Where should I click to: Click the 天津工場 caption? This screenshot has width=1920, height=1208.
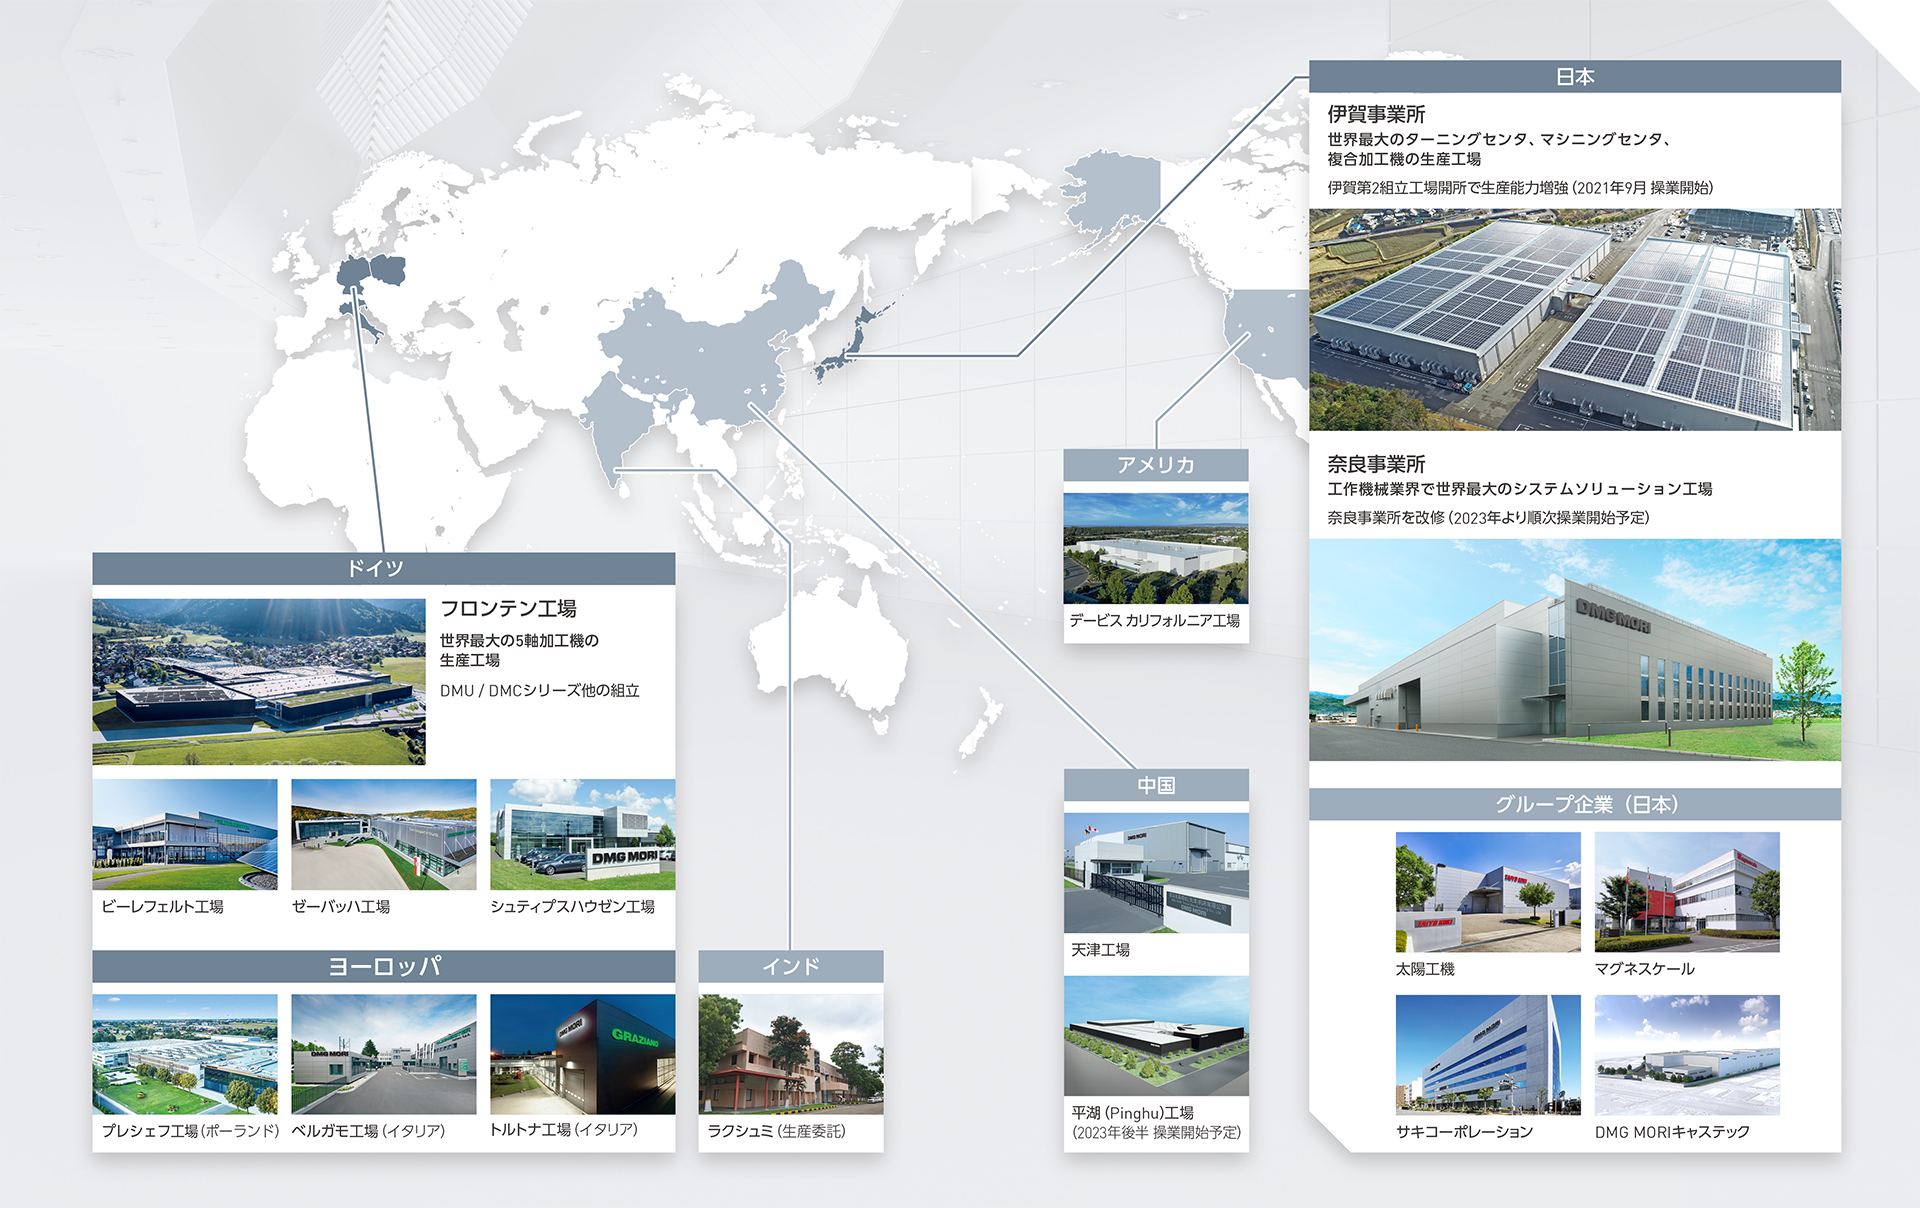coord(1100,950)
